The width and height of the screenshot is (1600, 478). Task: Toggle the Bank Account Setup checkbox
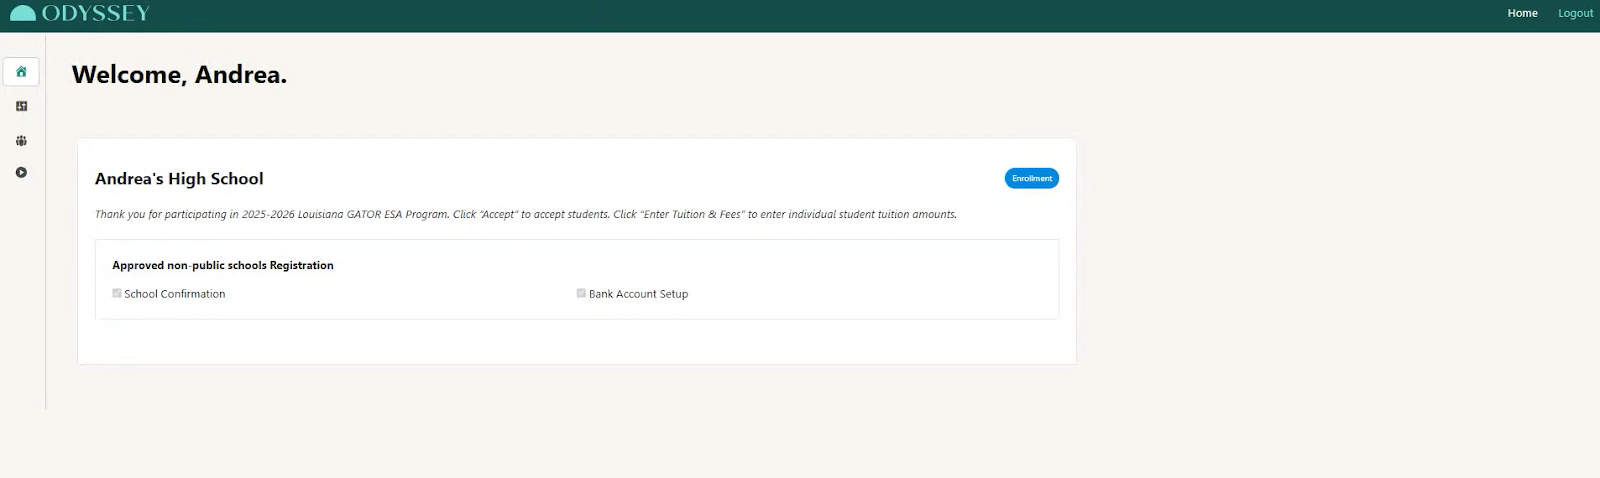[581, 293]
